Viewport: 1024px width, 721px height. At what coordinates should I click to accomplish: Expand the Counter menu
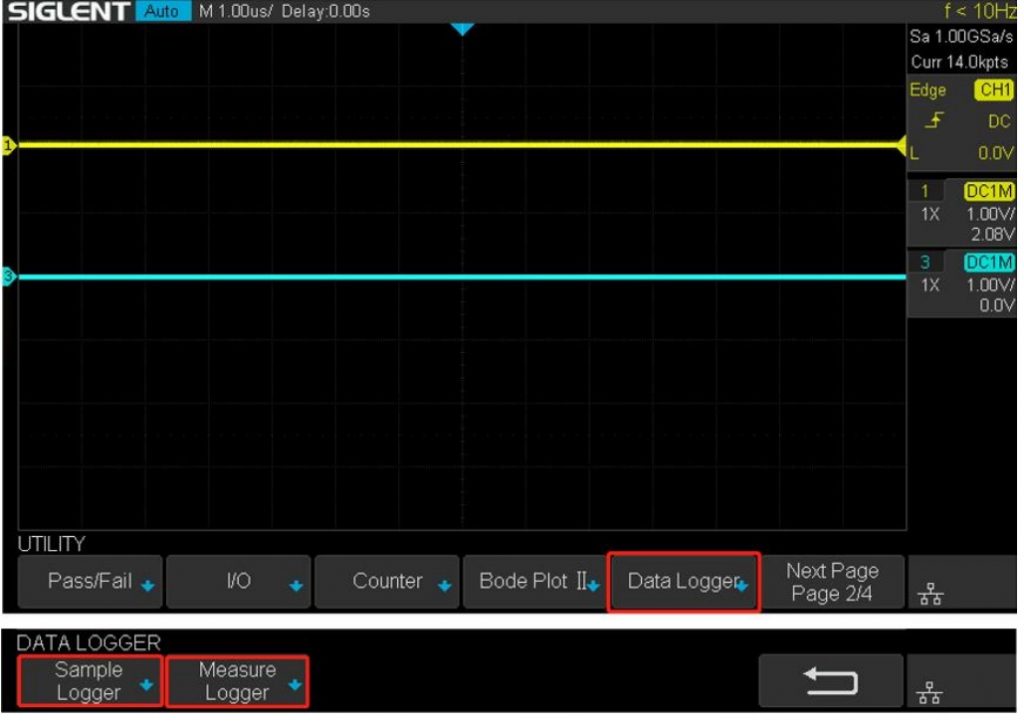[x=387, y=582]
